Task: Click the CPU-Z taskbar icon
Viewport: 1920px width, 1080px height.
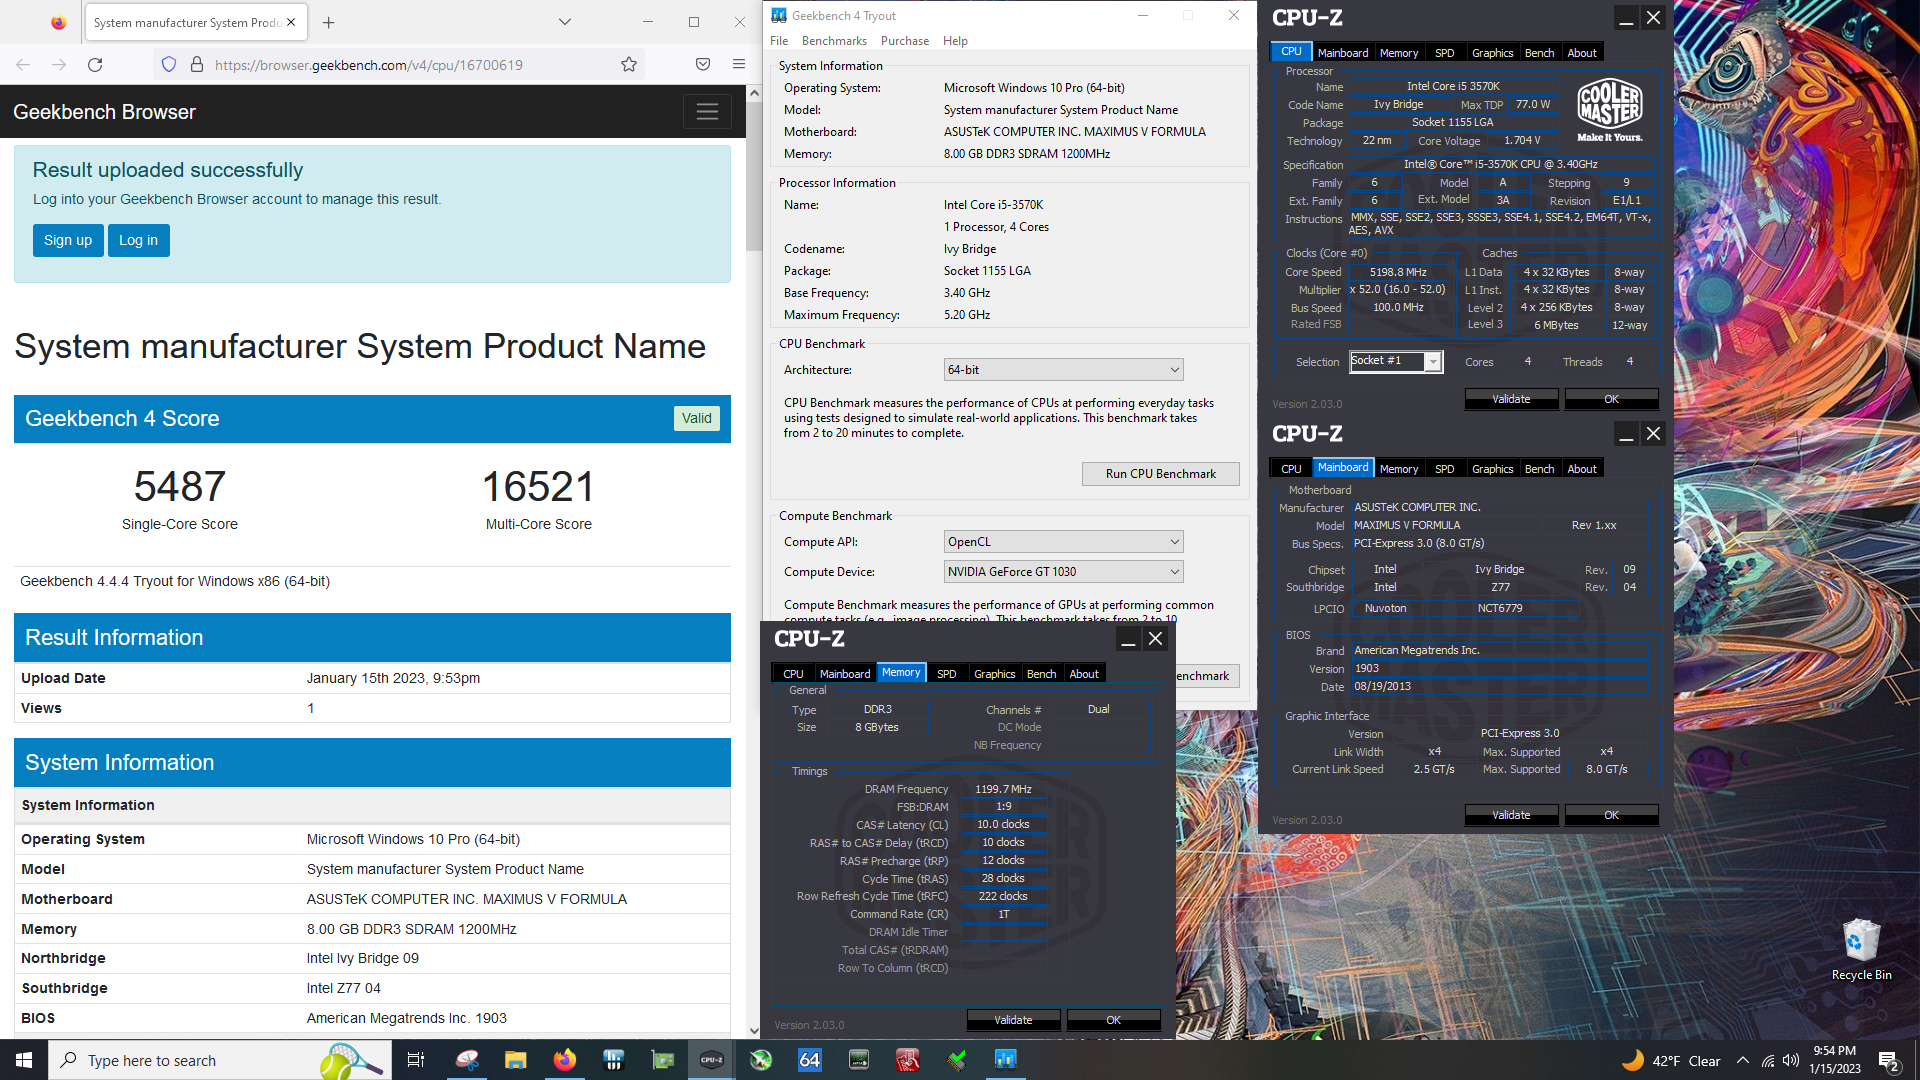Action: pyautogui.click(x=712, y=1060)
